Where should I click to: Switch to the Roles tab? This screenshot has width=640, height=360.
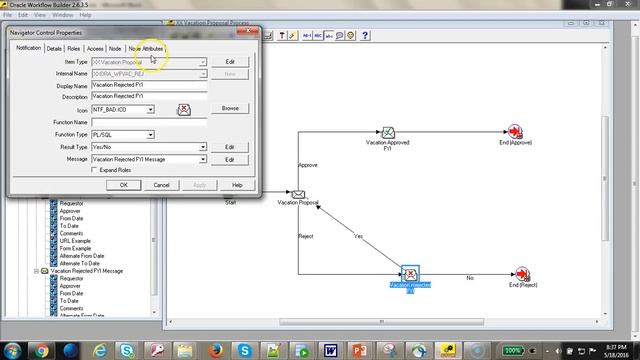pyautogui.click(x=73, y=49)
